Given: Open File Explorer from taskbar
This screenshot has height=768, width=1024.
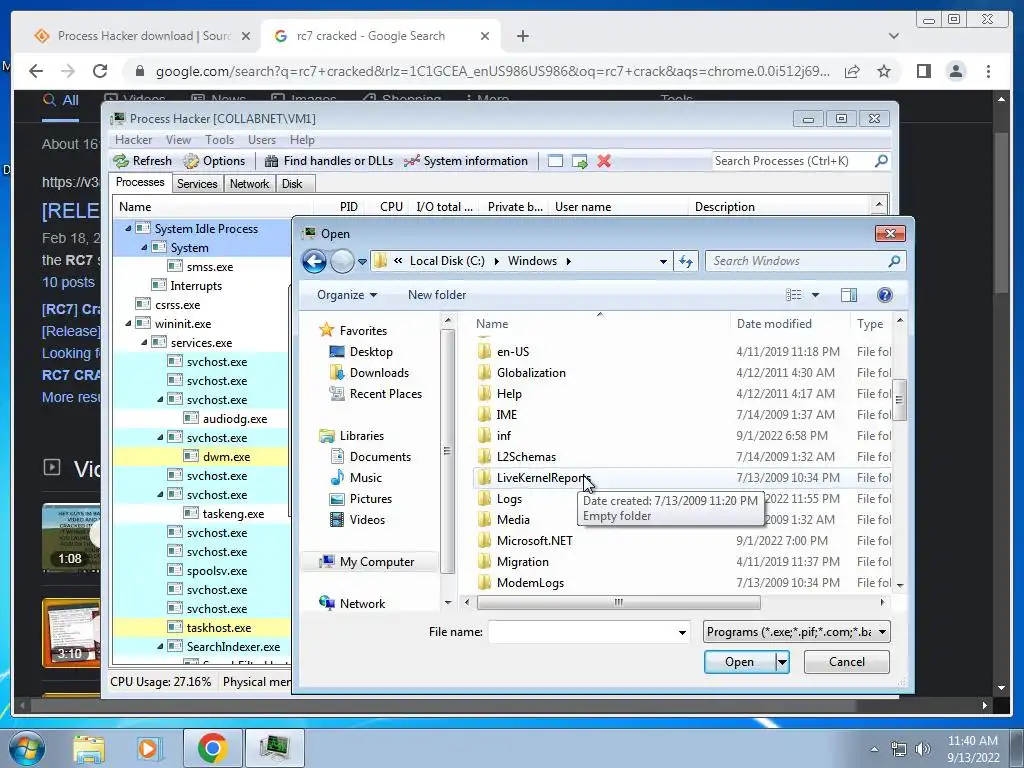Looking at the screenshot, I should coord(89,748).
